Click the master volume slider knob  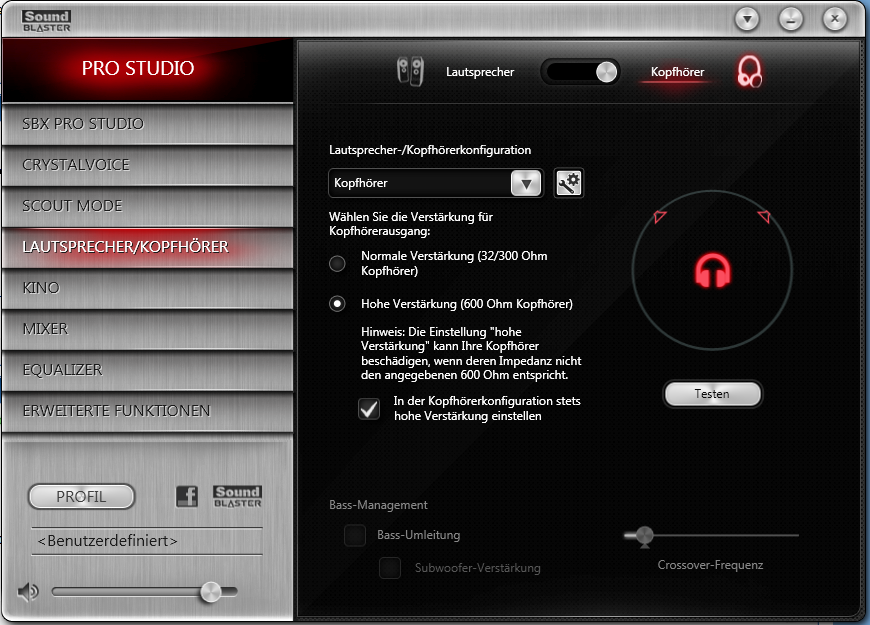(211, 592)
